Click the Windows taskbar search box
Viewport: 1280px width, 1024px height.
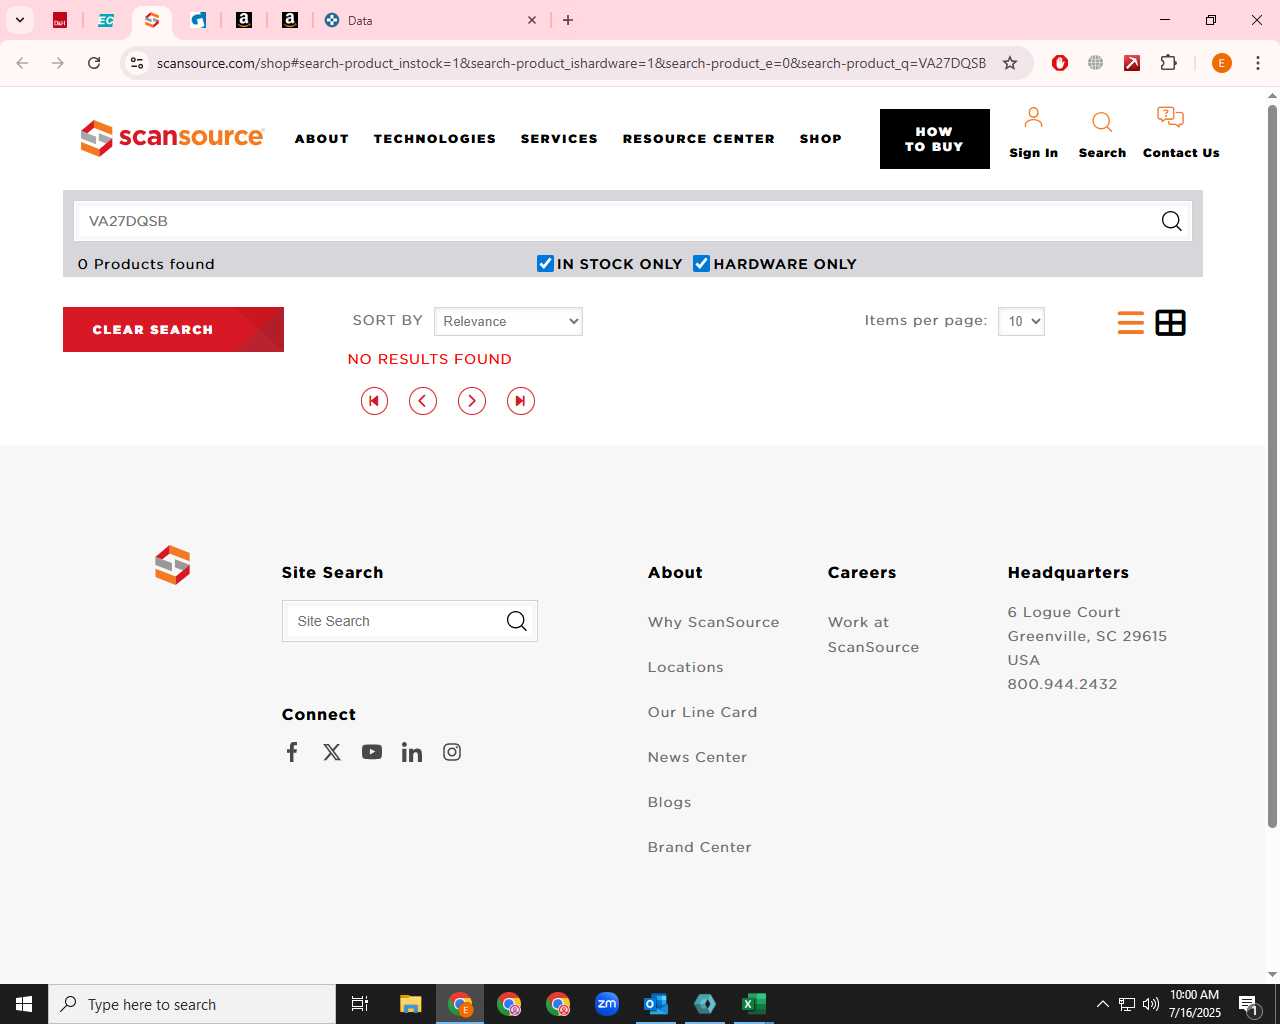tap(192, 1004)
